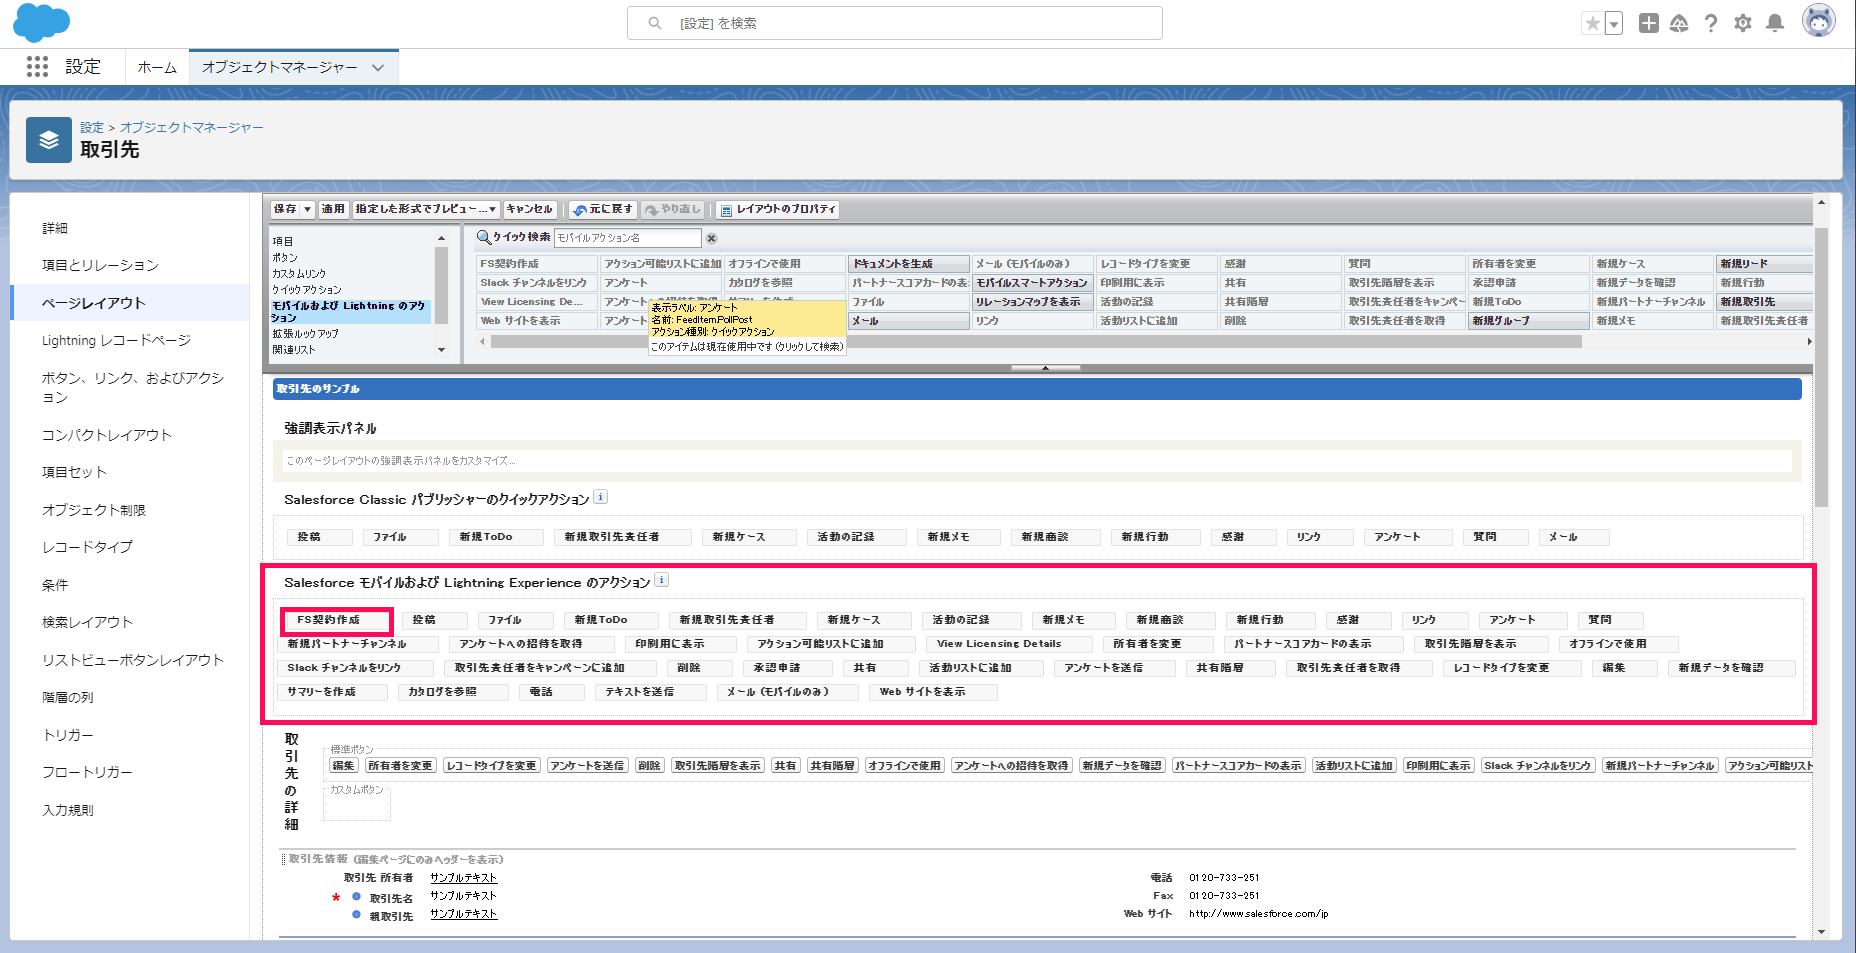Click the キャンセル button

[530, 209]
